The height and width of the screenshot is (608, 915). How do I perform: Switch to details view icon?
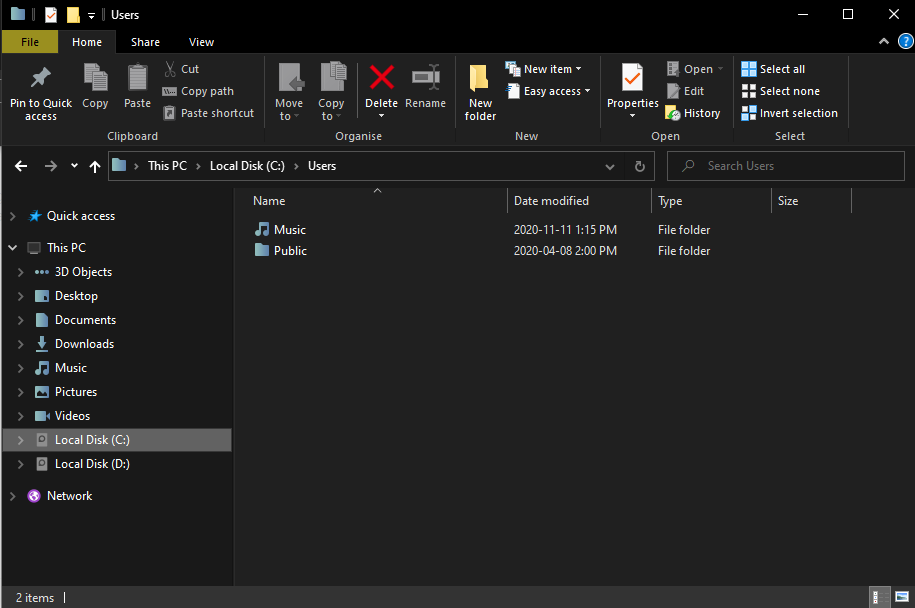[879, 597]
